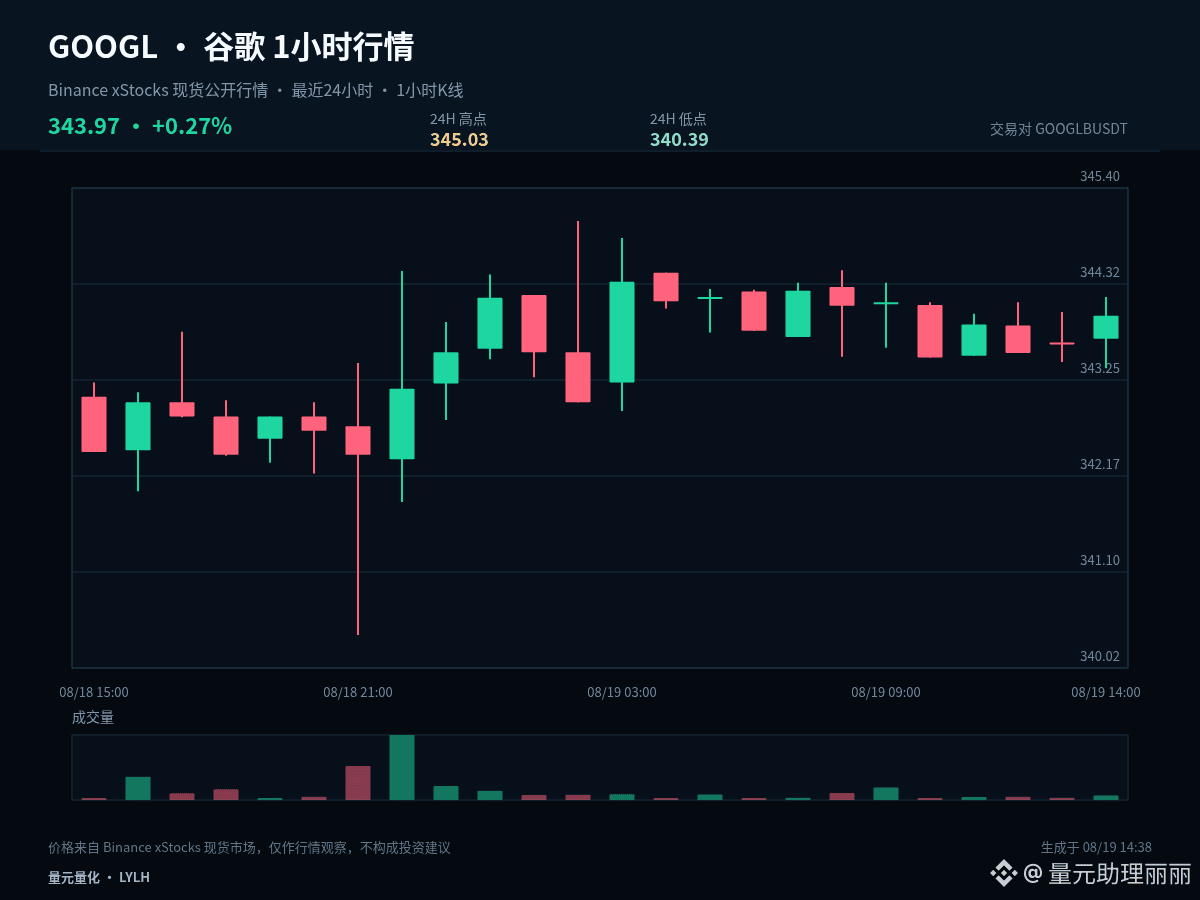Click the title "GOOGL · 谷歌 1小时行情"
The height and width of the screenshot is (900, 1200).
[x=231, y=47]
